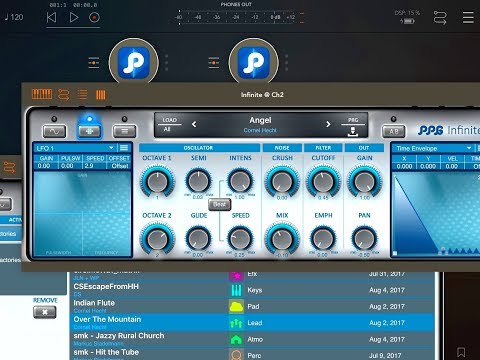Open the routing icon in the top bar

(x=440, y=17)
